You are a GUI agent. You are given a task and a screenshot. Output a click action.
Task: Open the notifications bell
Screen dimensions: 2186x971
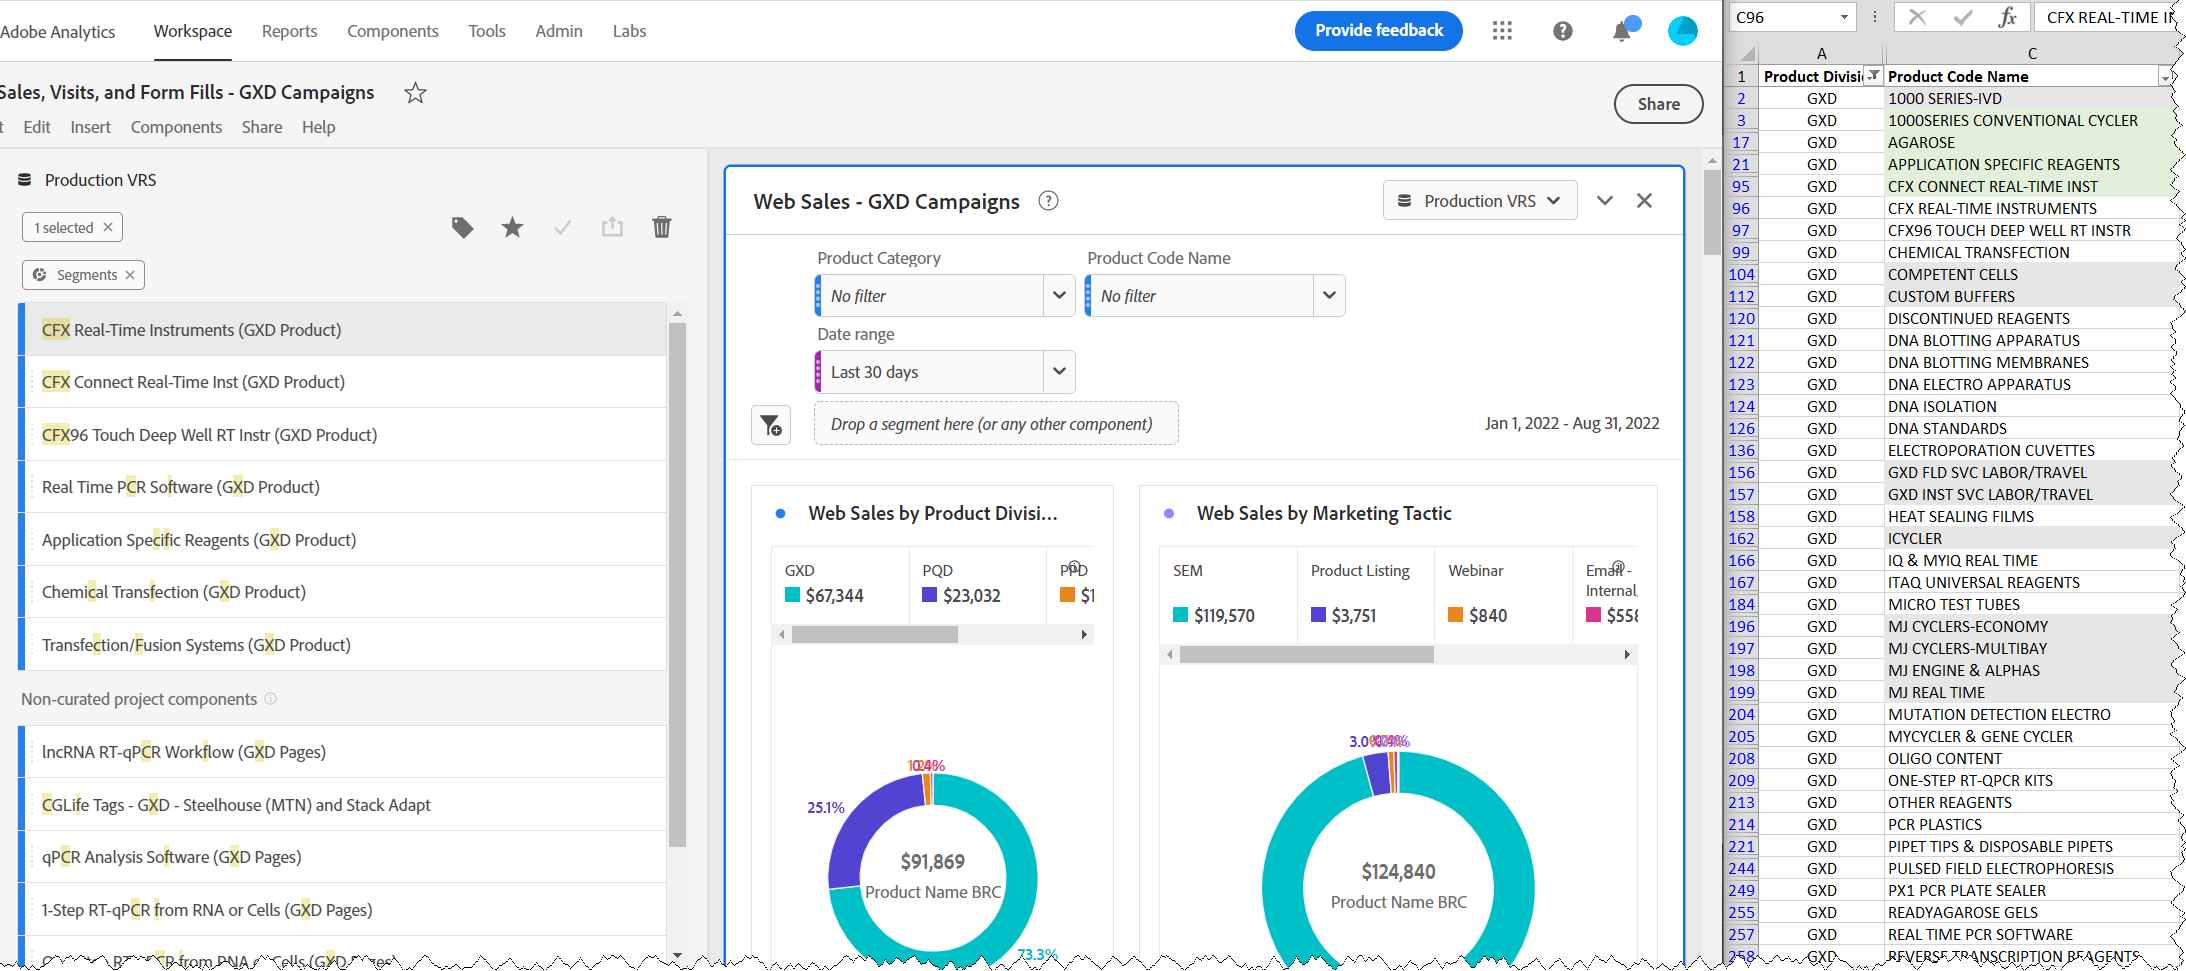1621,32
